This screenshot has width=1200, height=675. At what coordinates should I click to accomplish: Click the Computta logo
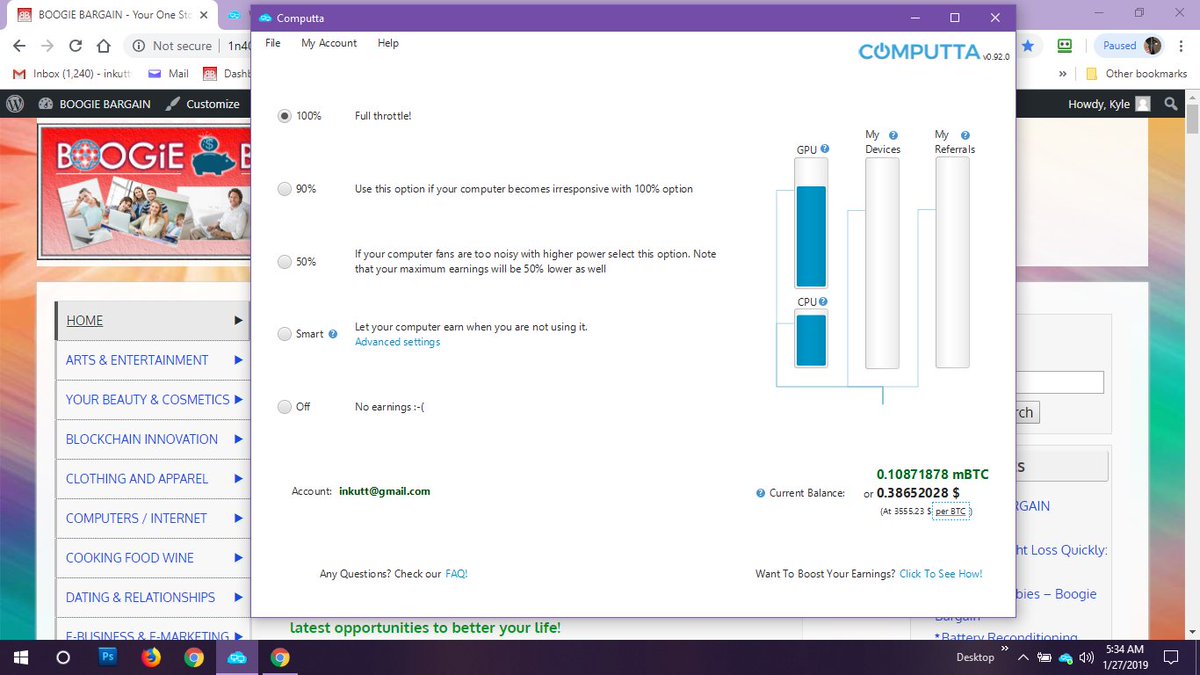pyautogui.click(x=919, y=52)
